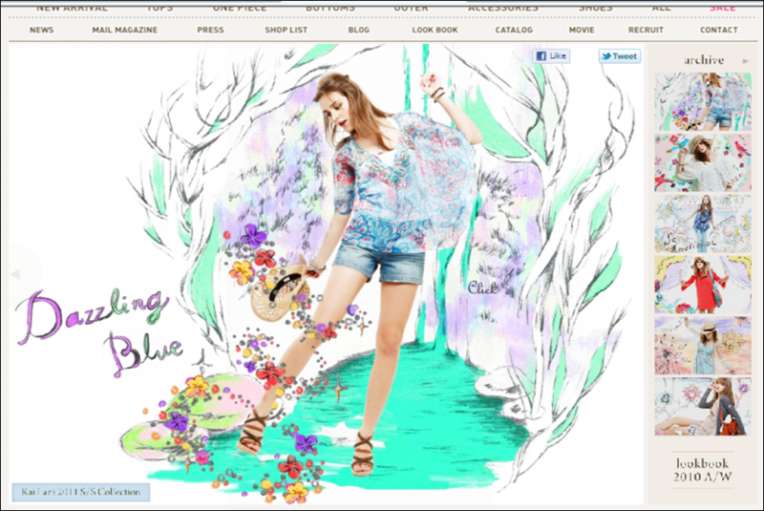Click the Twitter Tweet button
Image resolution: width=764 pixels, height=511 pixels.
pos(619,56)
